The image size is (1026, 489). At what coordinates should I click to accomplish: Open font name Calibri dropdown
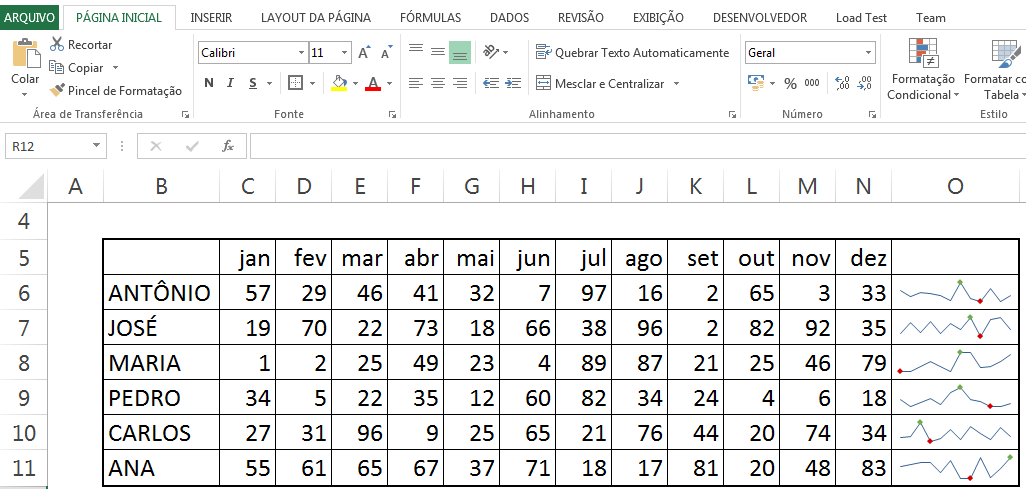(301, 52)
